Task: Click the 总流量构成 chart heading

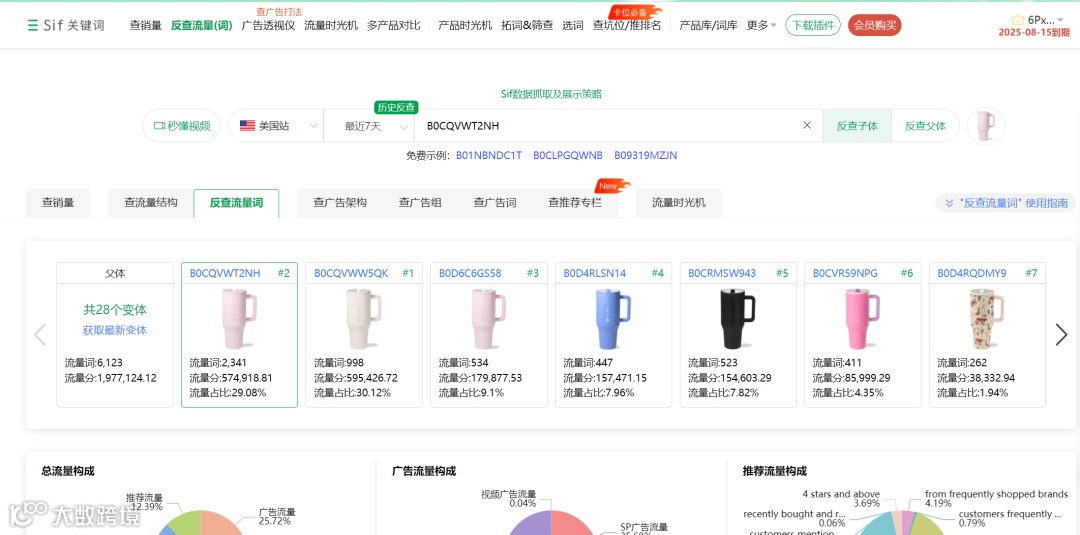Action: pyautogui.click(x=68, y=472)
